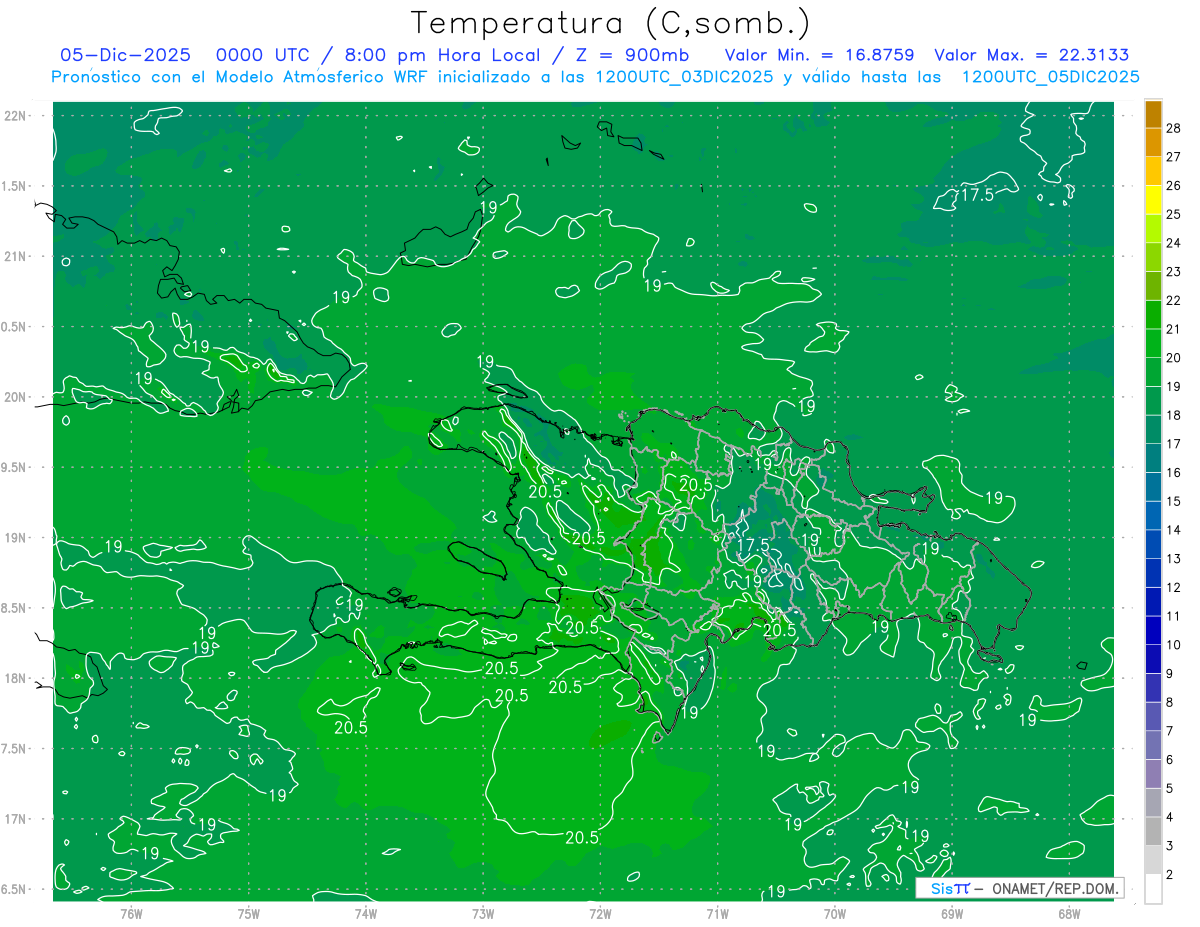Click legend value 15
Viewport: 1200px width, 927px height.
(x=1173, y=501)
